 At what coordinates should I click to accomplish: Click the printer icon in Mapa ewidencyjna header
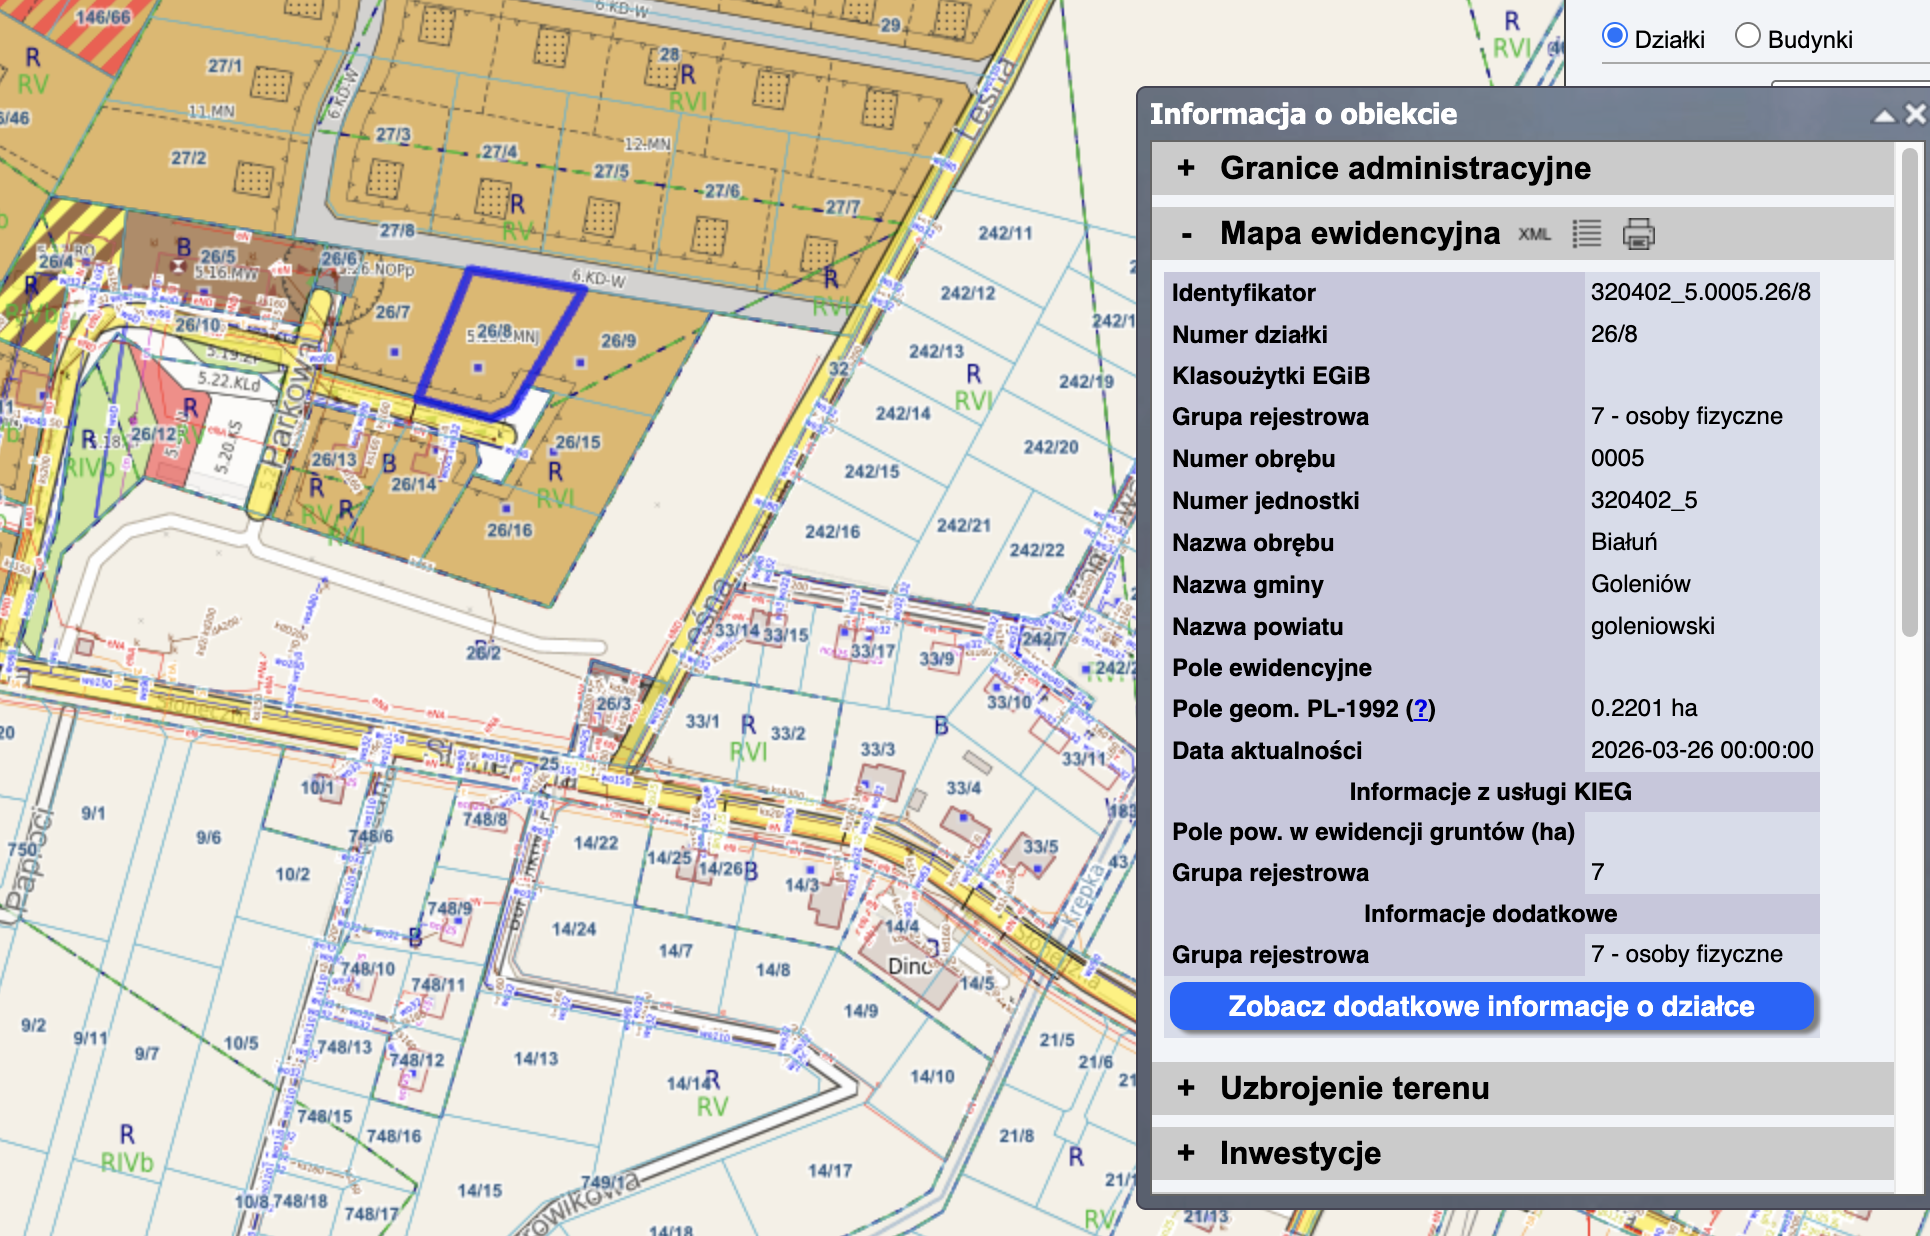pos(1638,234)
